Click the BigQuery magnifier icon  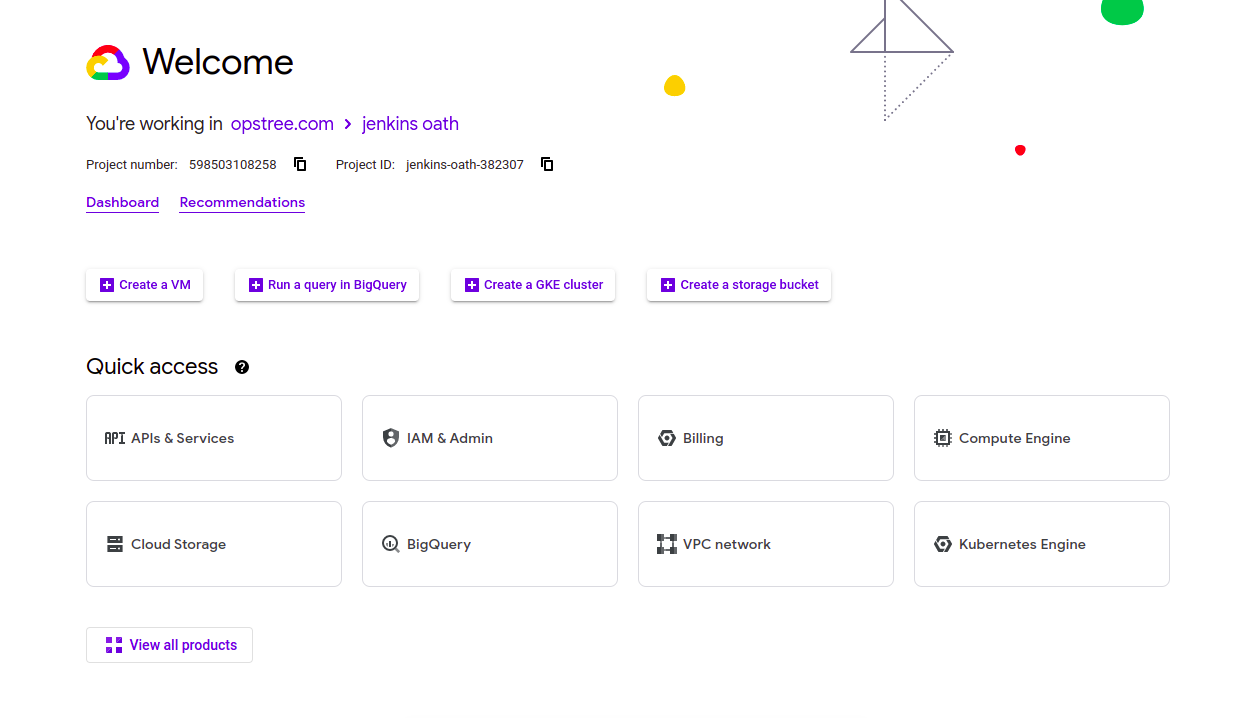(x=391, y=544)
